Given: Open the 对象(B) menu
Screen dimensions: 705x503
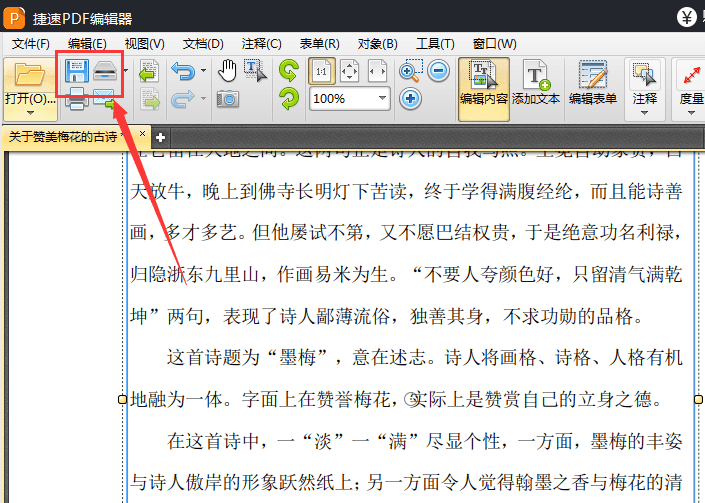Looking at the screenshot, I should (x=377, y=44).
